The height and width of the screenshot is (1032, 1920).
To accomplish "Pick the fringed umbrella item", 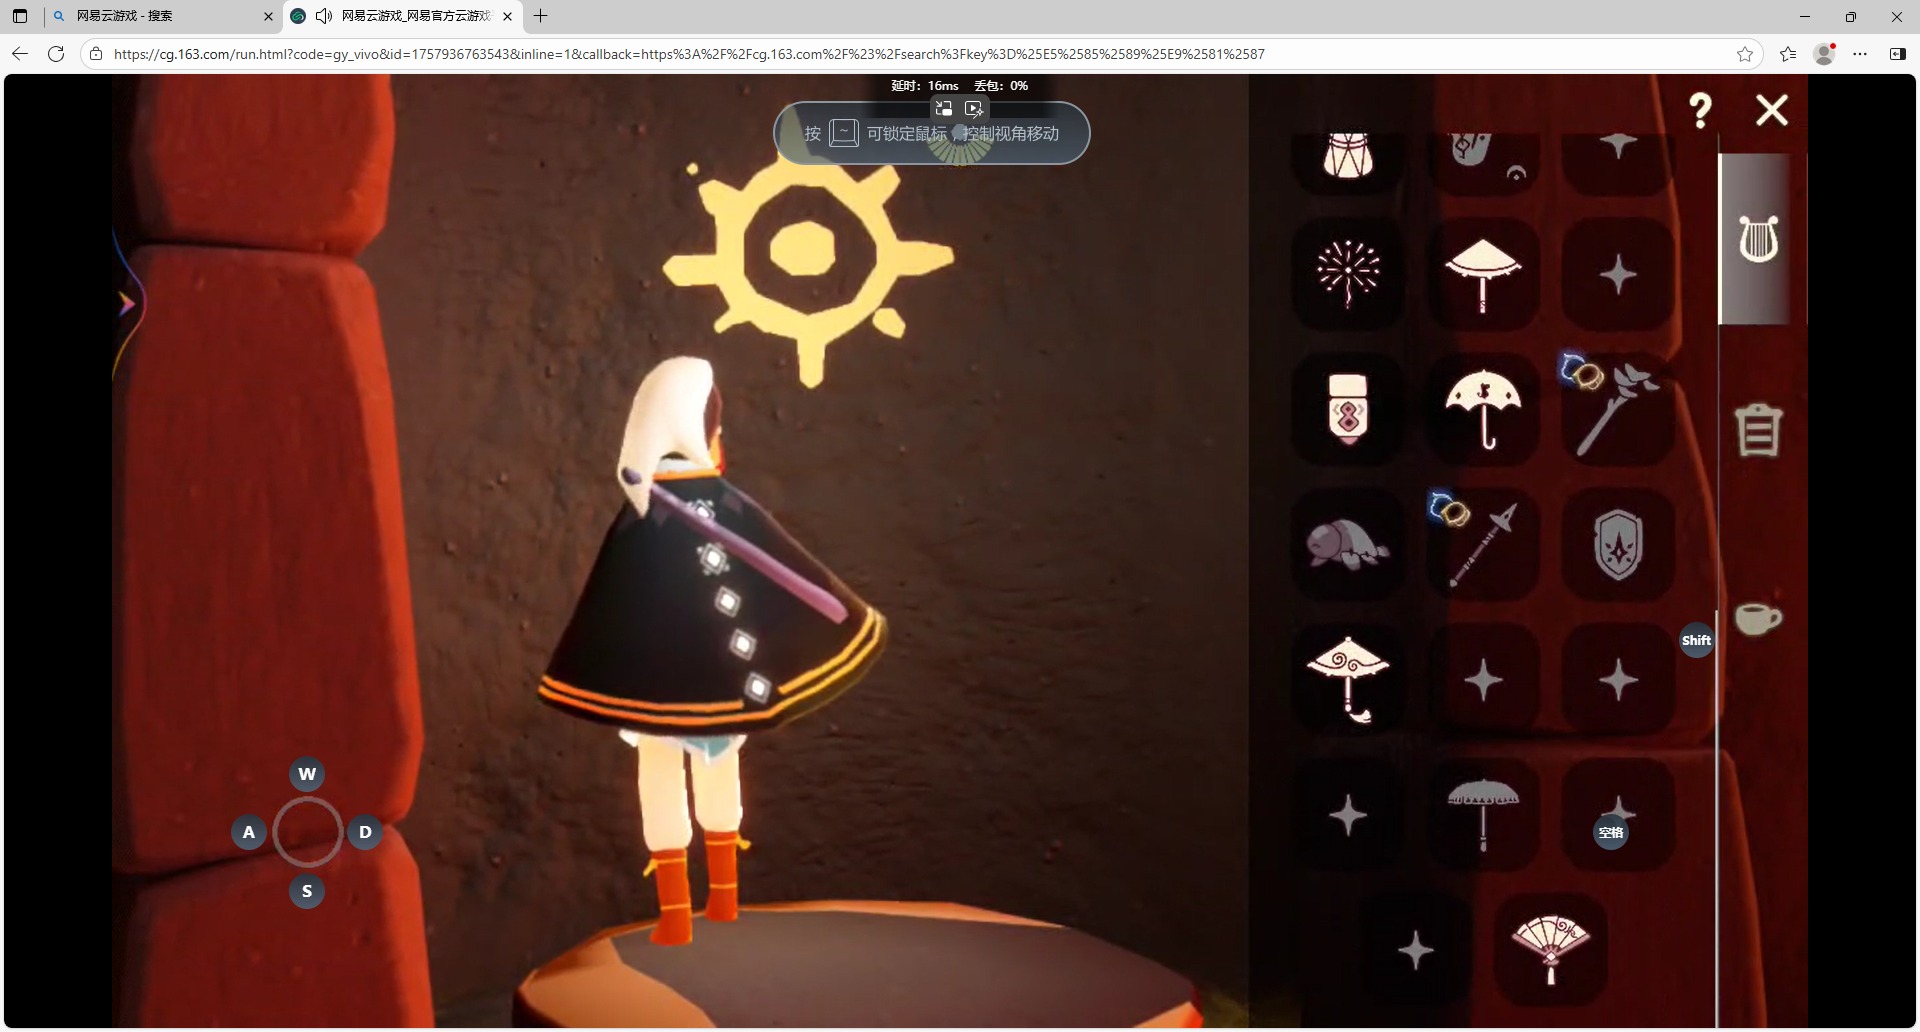I will pos(1483,814).
